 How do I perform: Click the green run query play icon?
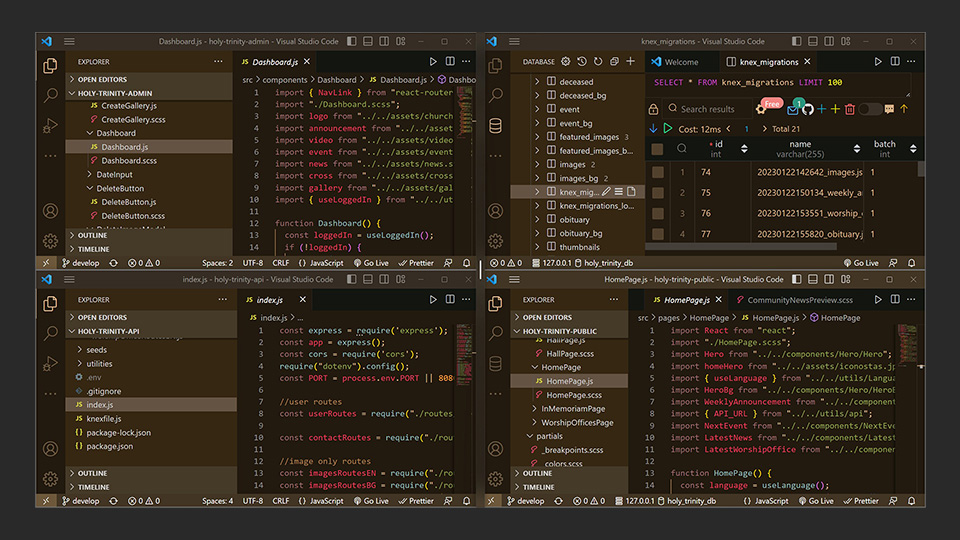(x=668, y=129)
